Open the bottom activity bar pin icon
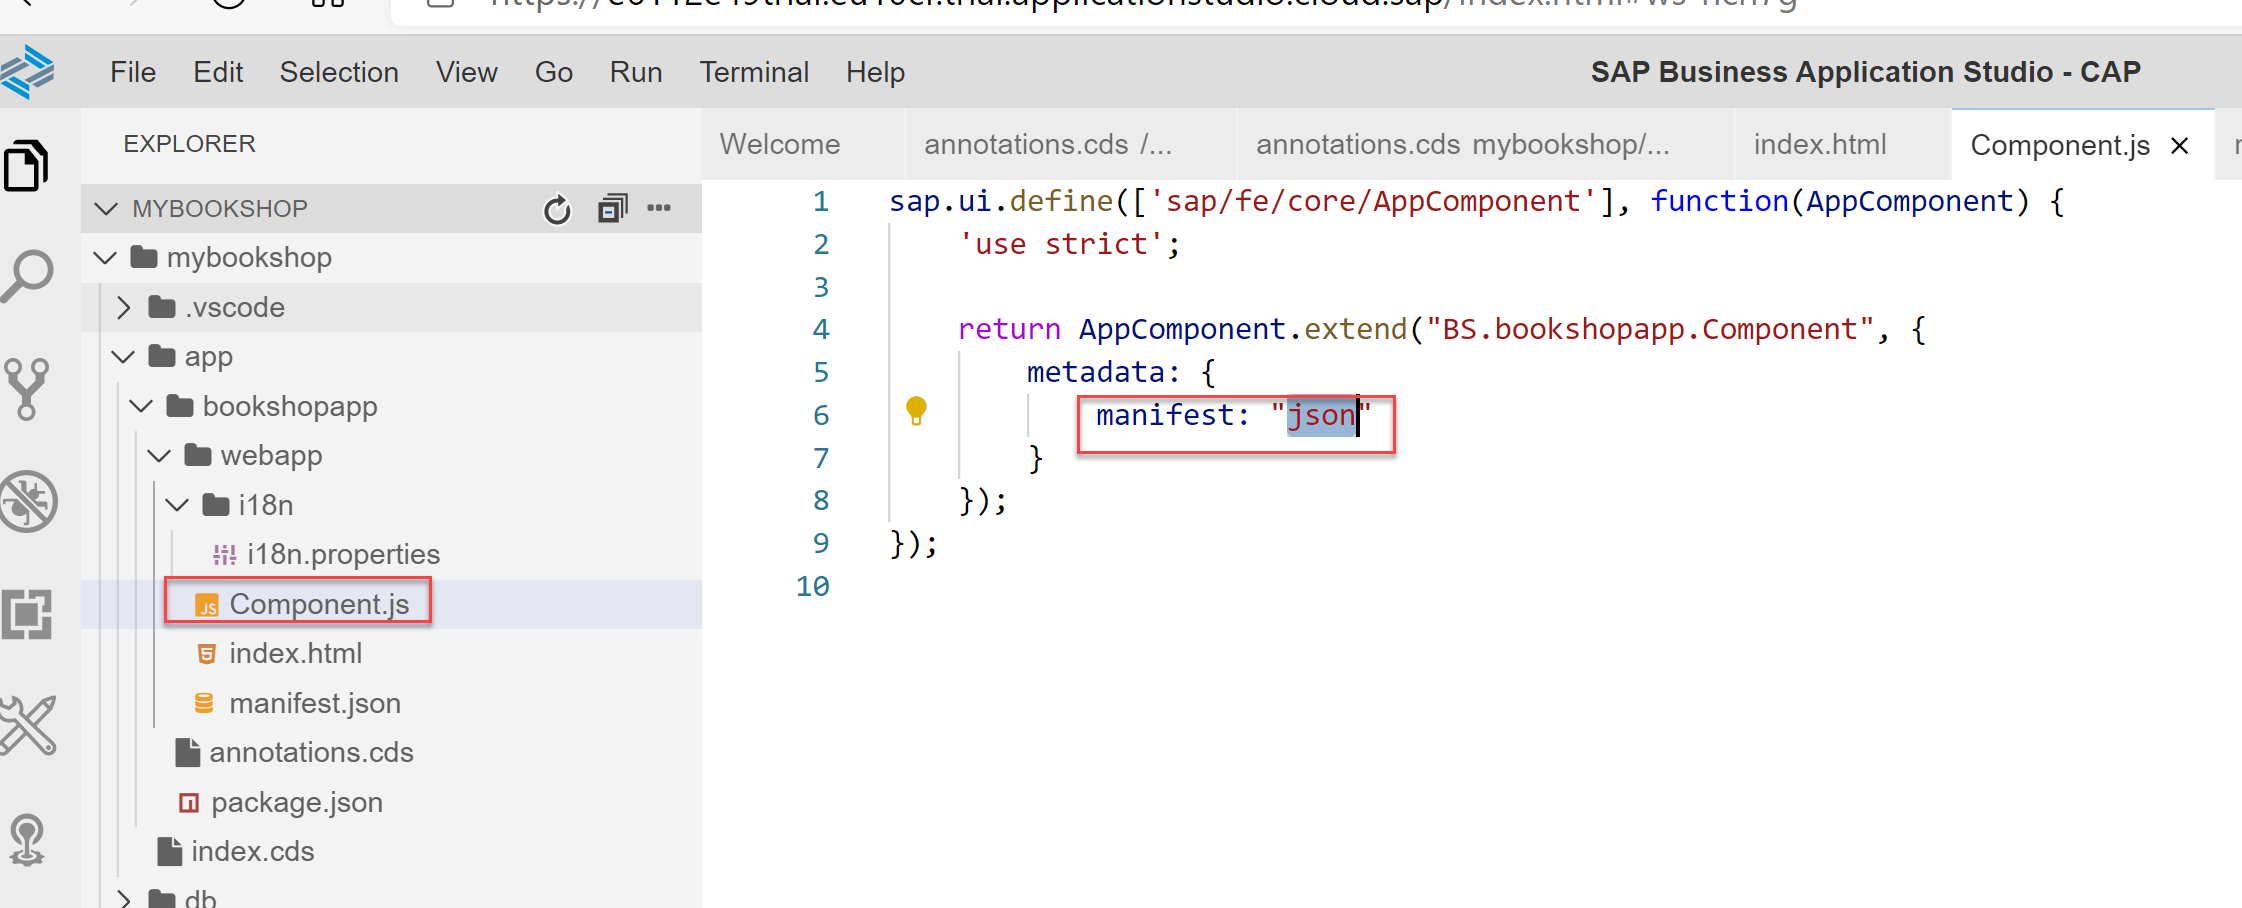This screenshot has height=908, width=2242. [x=27, y=839]
